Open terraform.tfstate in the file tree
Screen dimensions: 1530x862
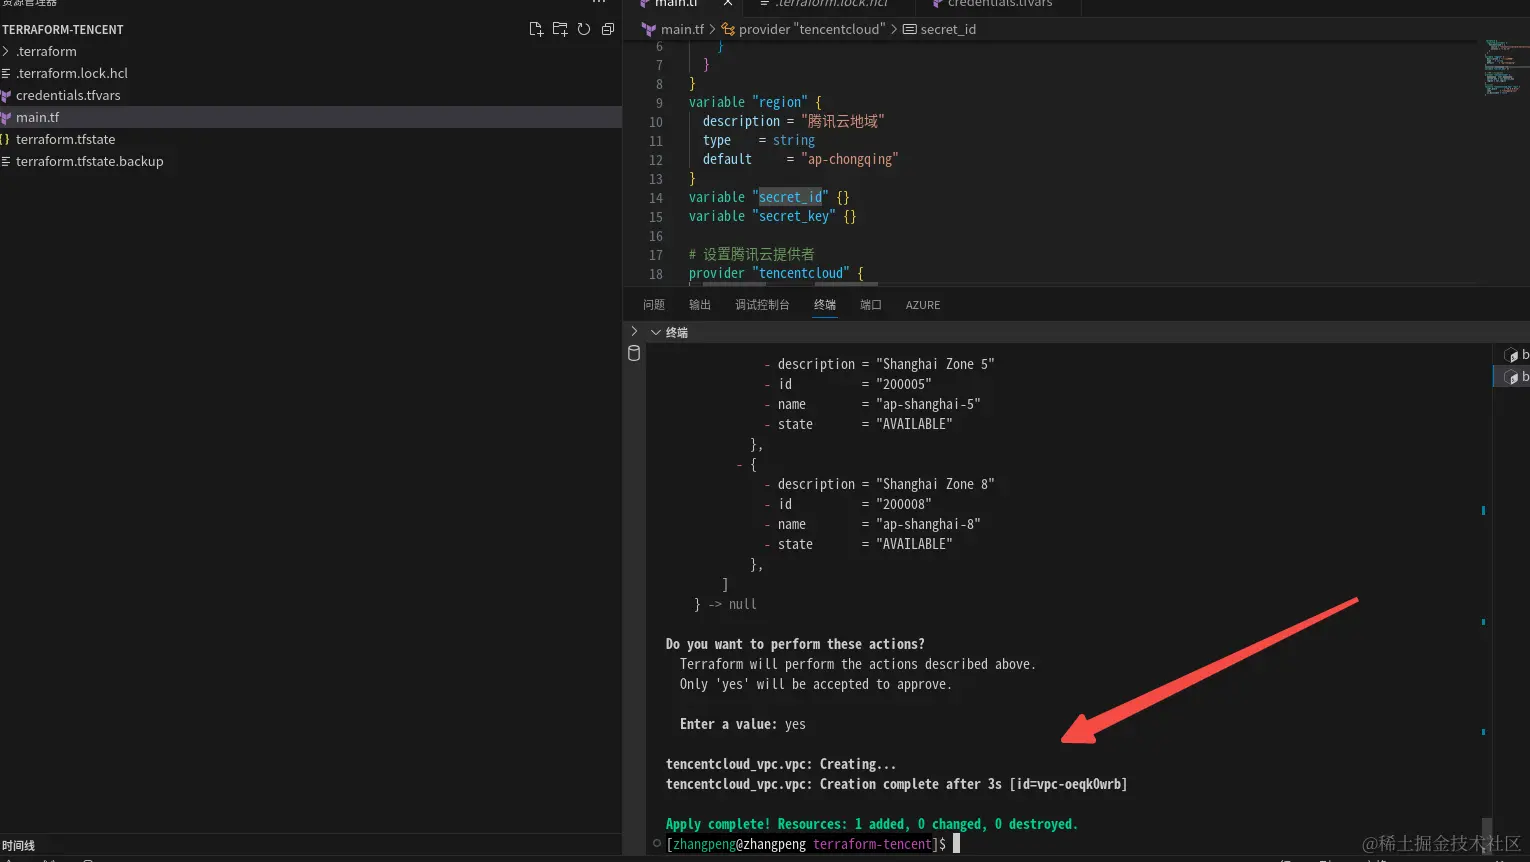[x=311, y=139]
